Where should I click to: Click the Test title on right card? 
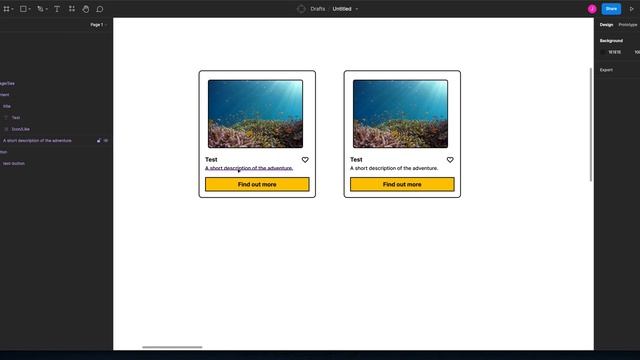(356, 160)
